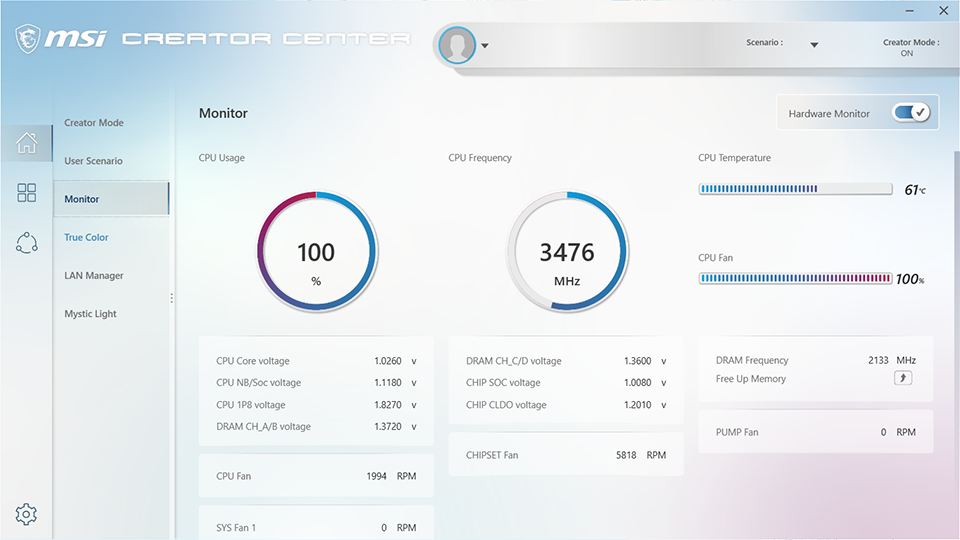Screen dimensions: 960x540
Task: Click the CPU 1P8 voltage row
Action: pos(316,405)
